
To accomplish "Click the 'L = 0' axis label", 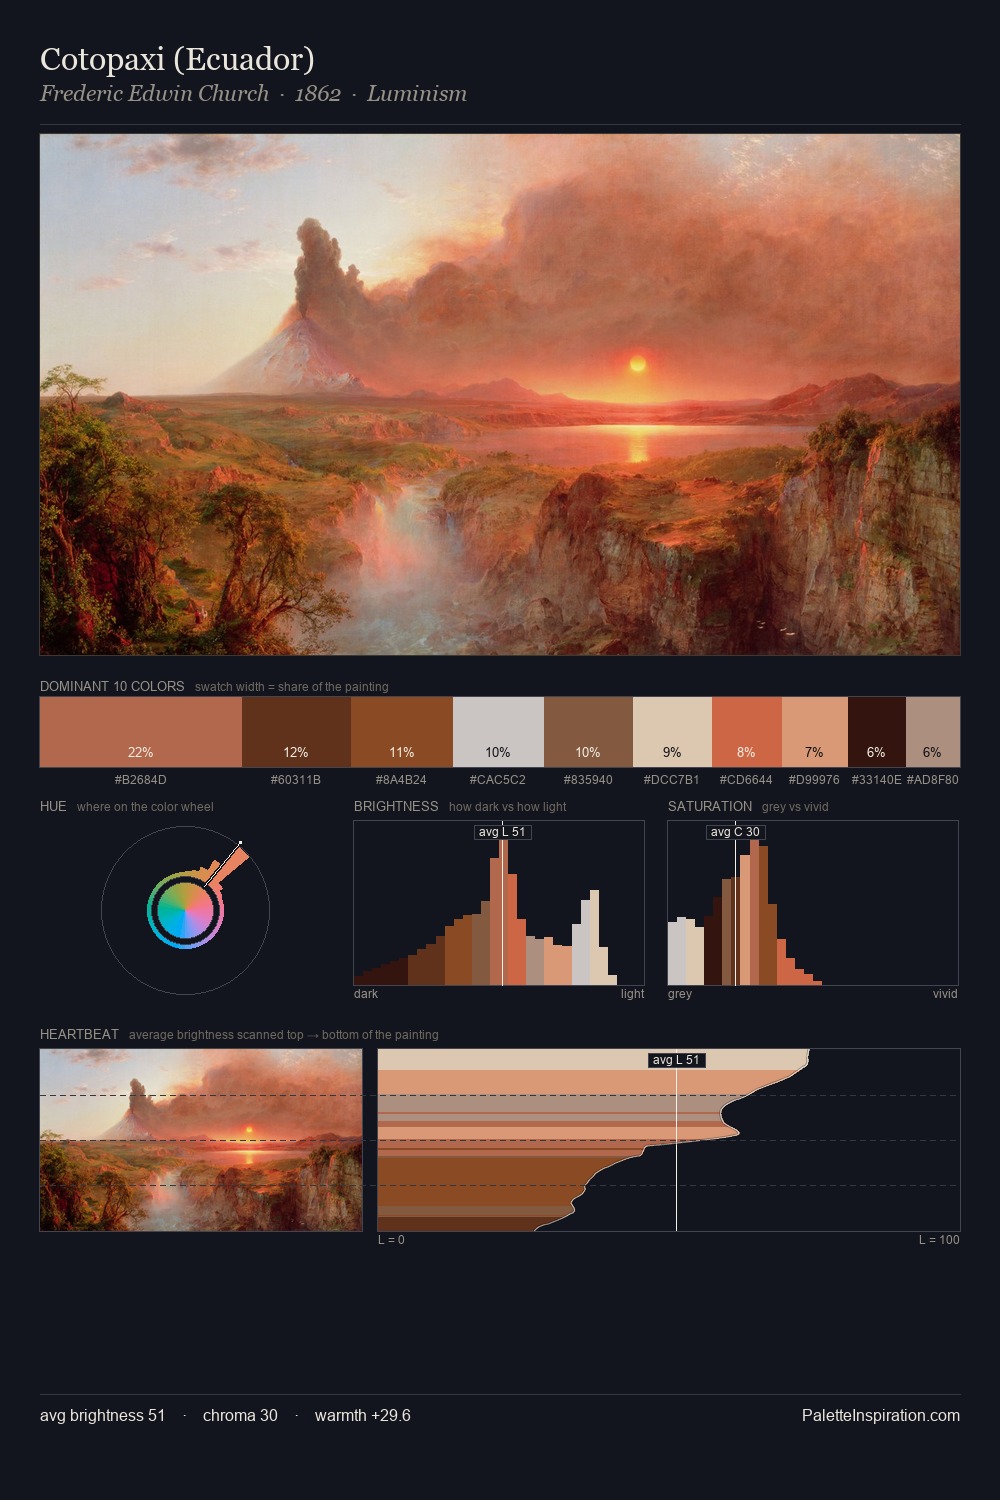I will [391, 1240].
